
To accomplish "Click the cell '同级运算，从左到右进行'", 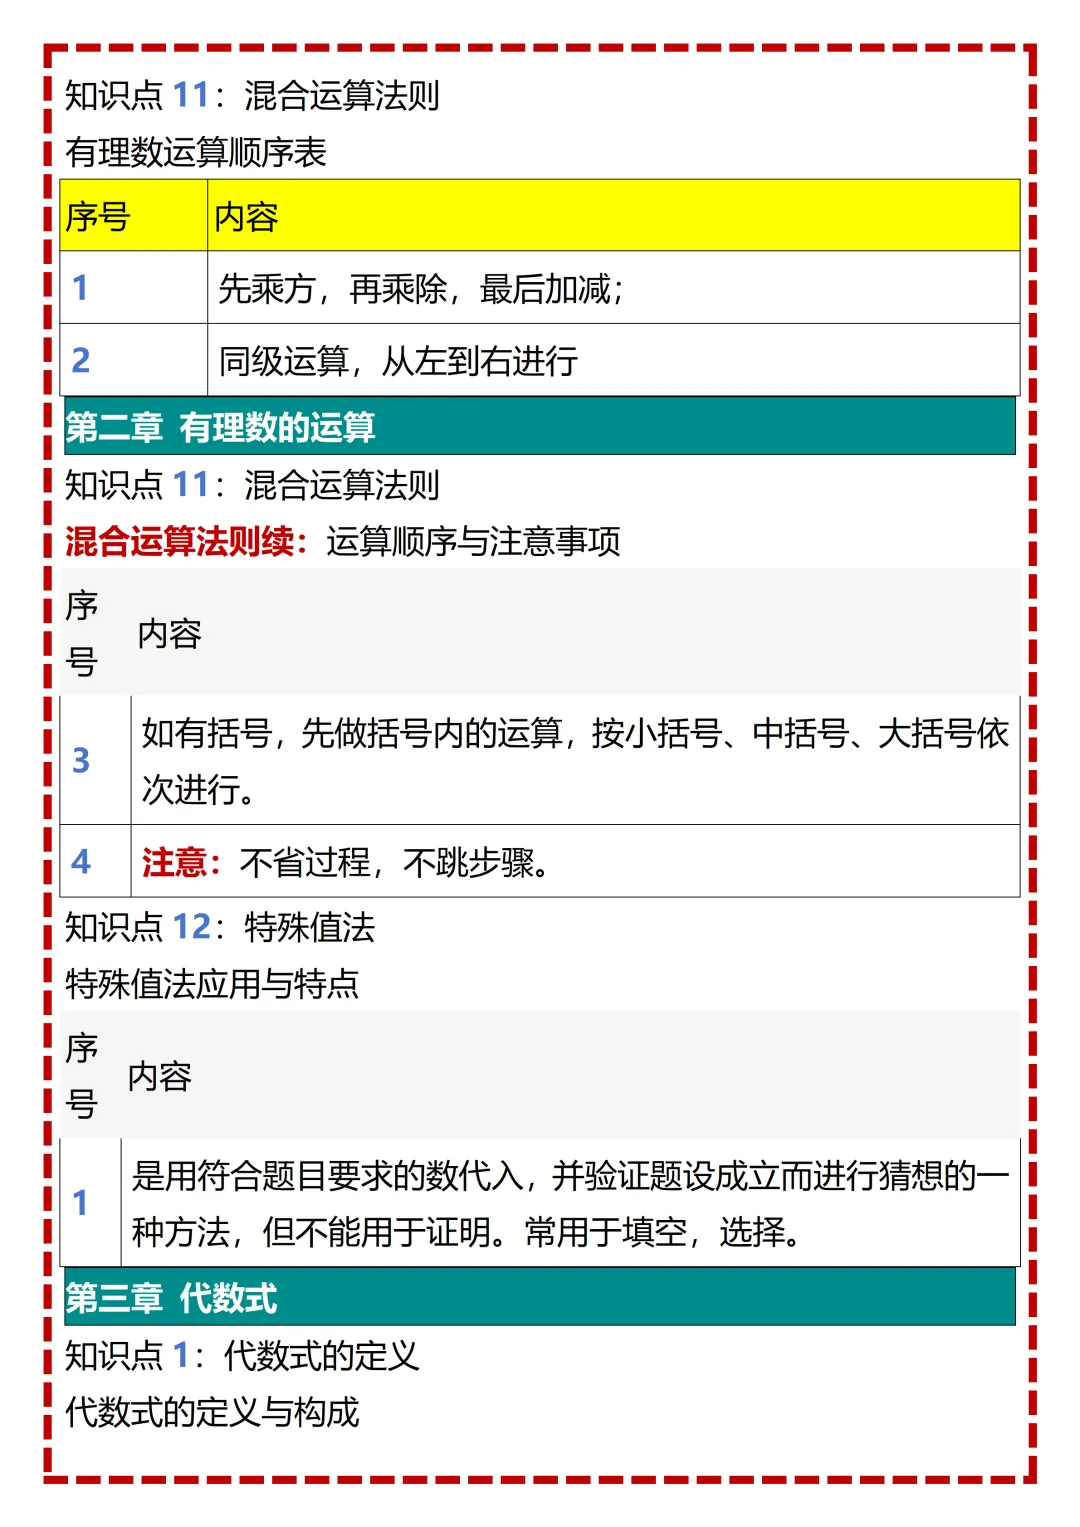I will (614, 360).
